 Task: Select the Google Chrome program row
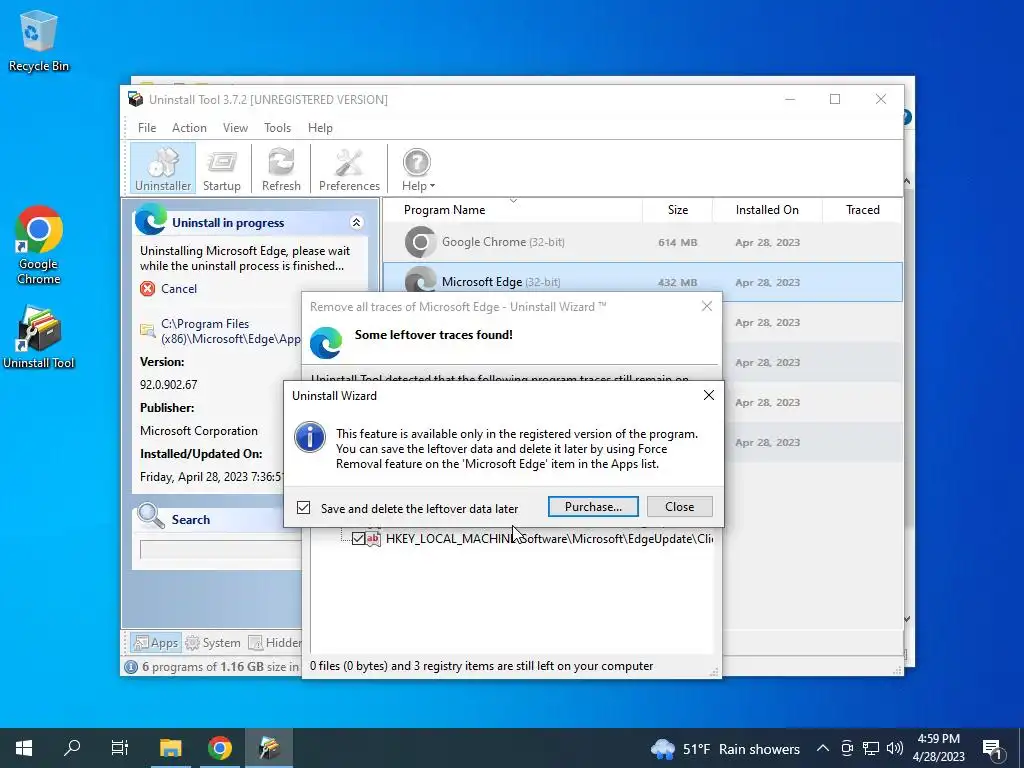tap(642, 242)
